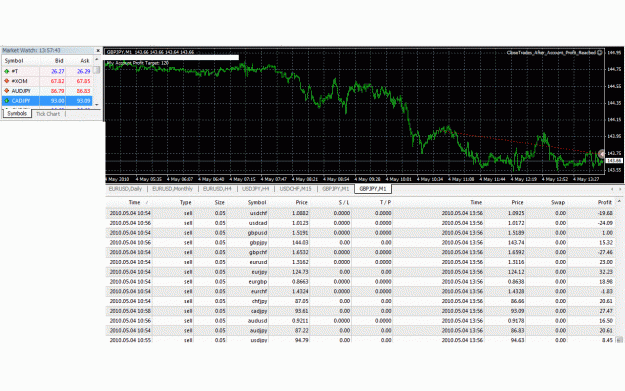This screenshot has height=391, width=625.
Task: Click the direction arrow icon beside AUDJPY
Action: pyautogui.click(x=6, y=91)
